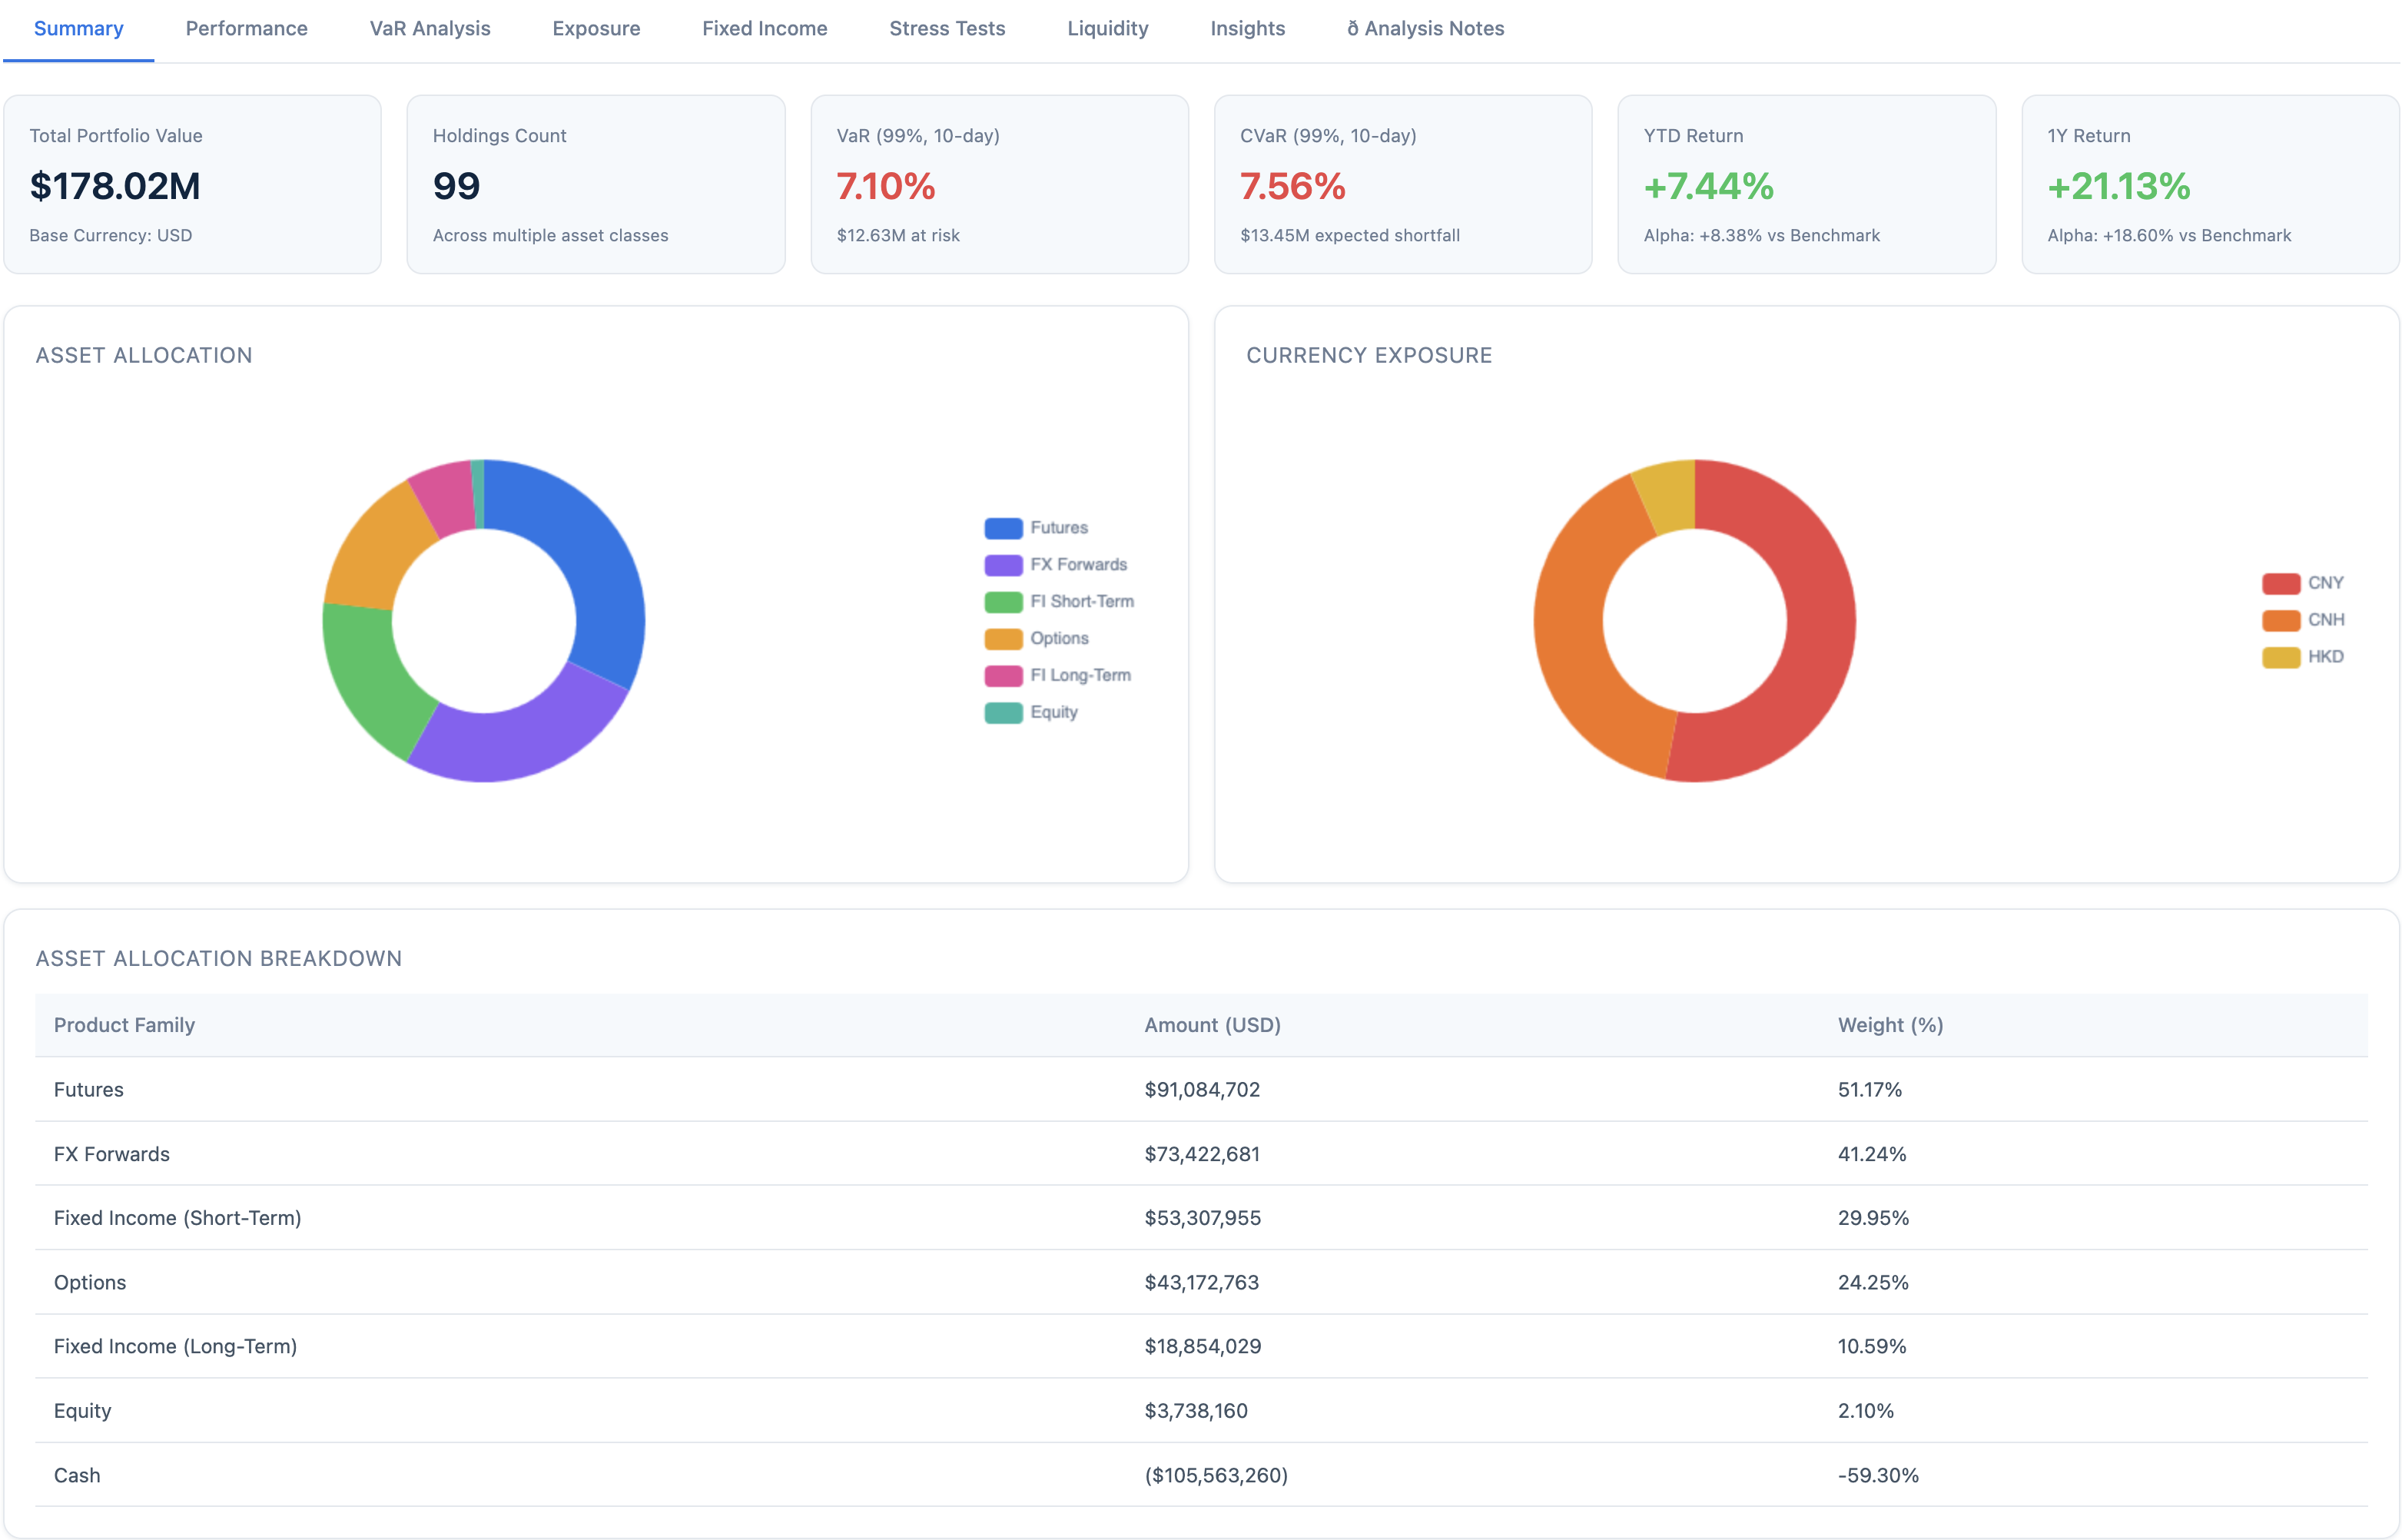Viewport: 2402px width, 1540px height.
Task: Switch to the Performance tab
Action: [x=245, y=28]
